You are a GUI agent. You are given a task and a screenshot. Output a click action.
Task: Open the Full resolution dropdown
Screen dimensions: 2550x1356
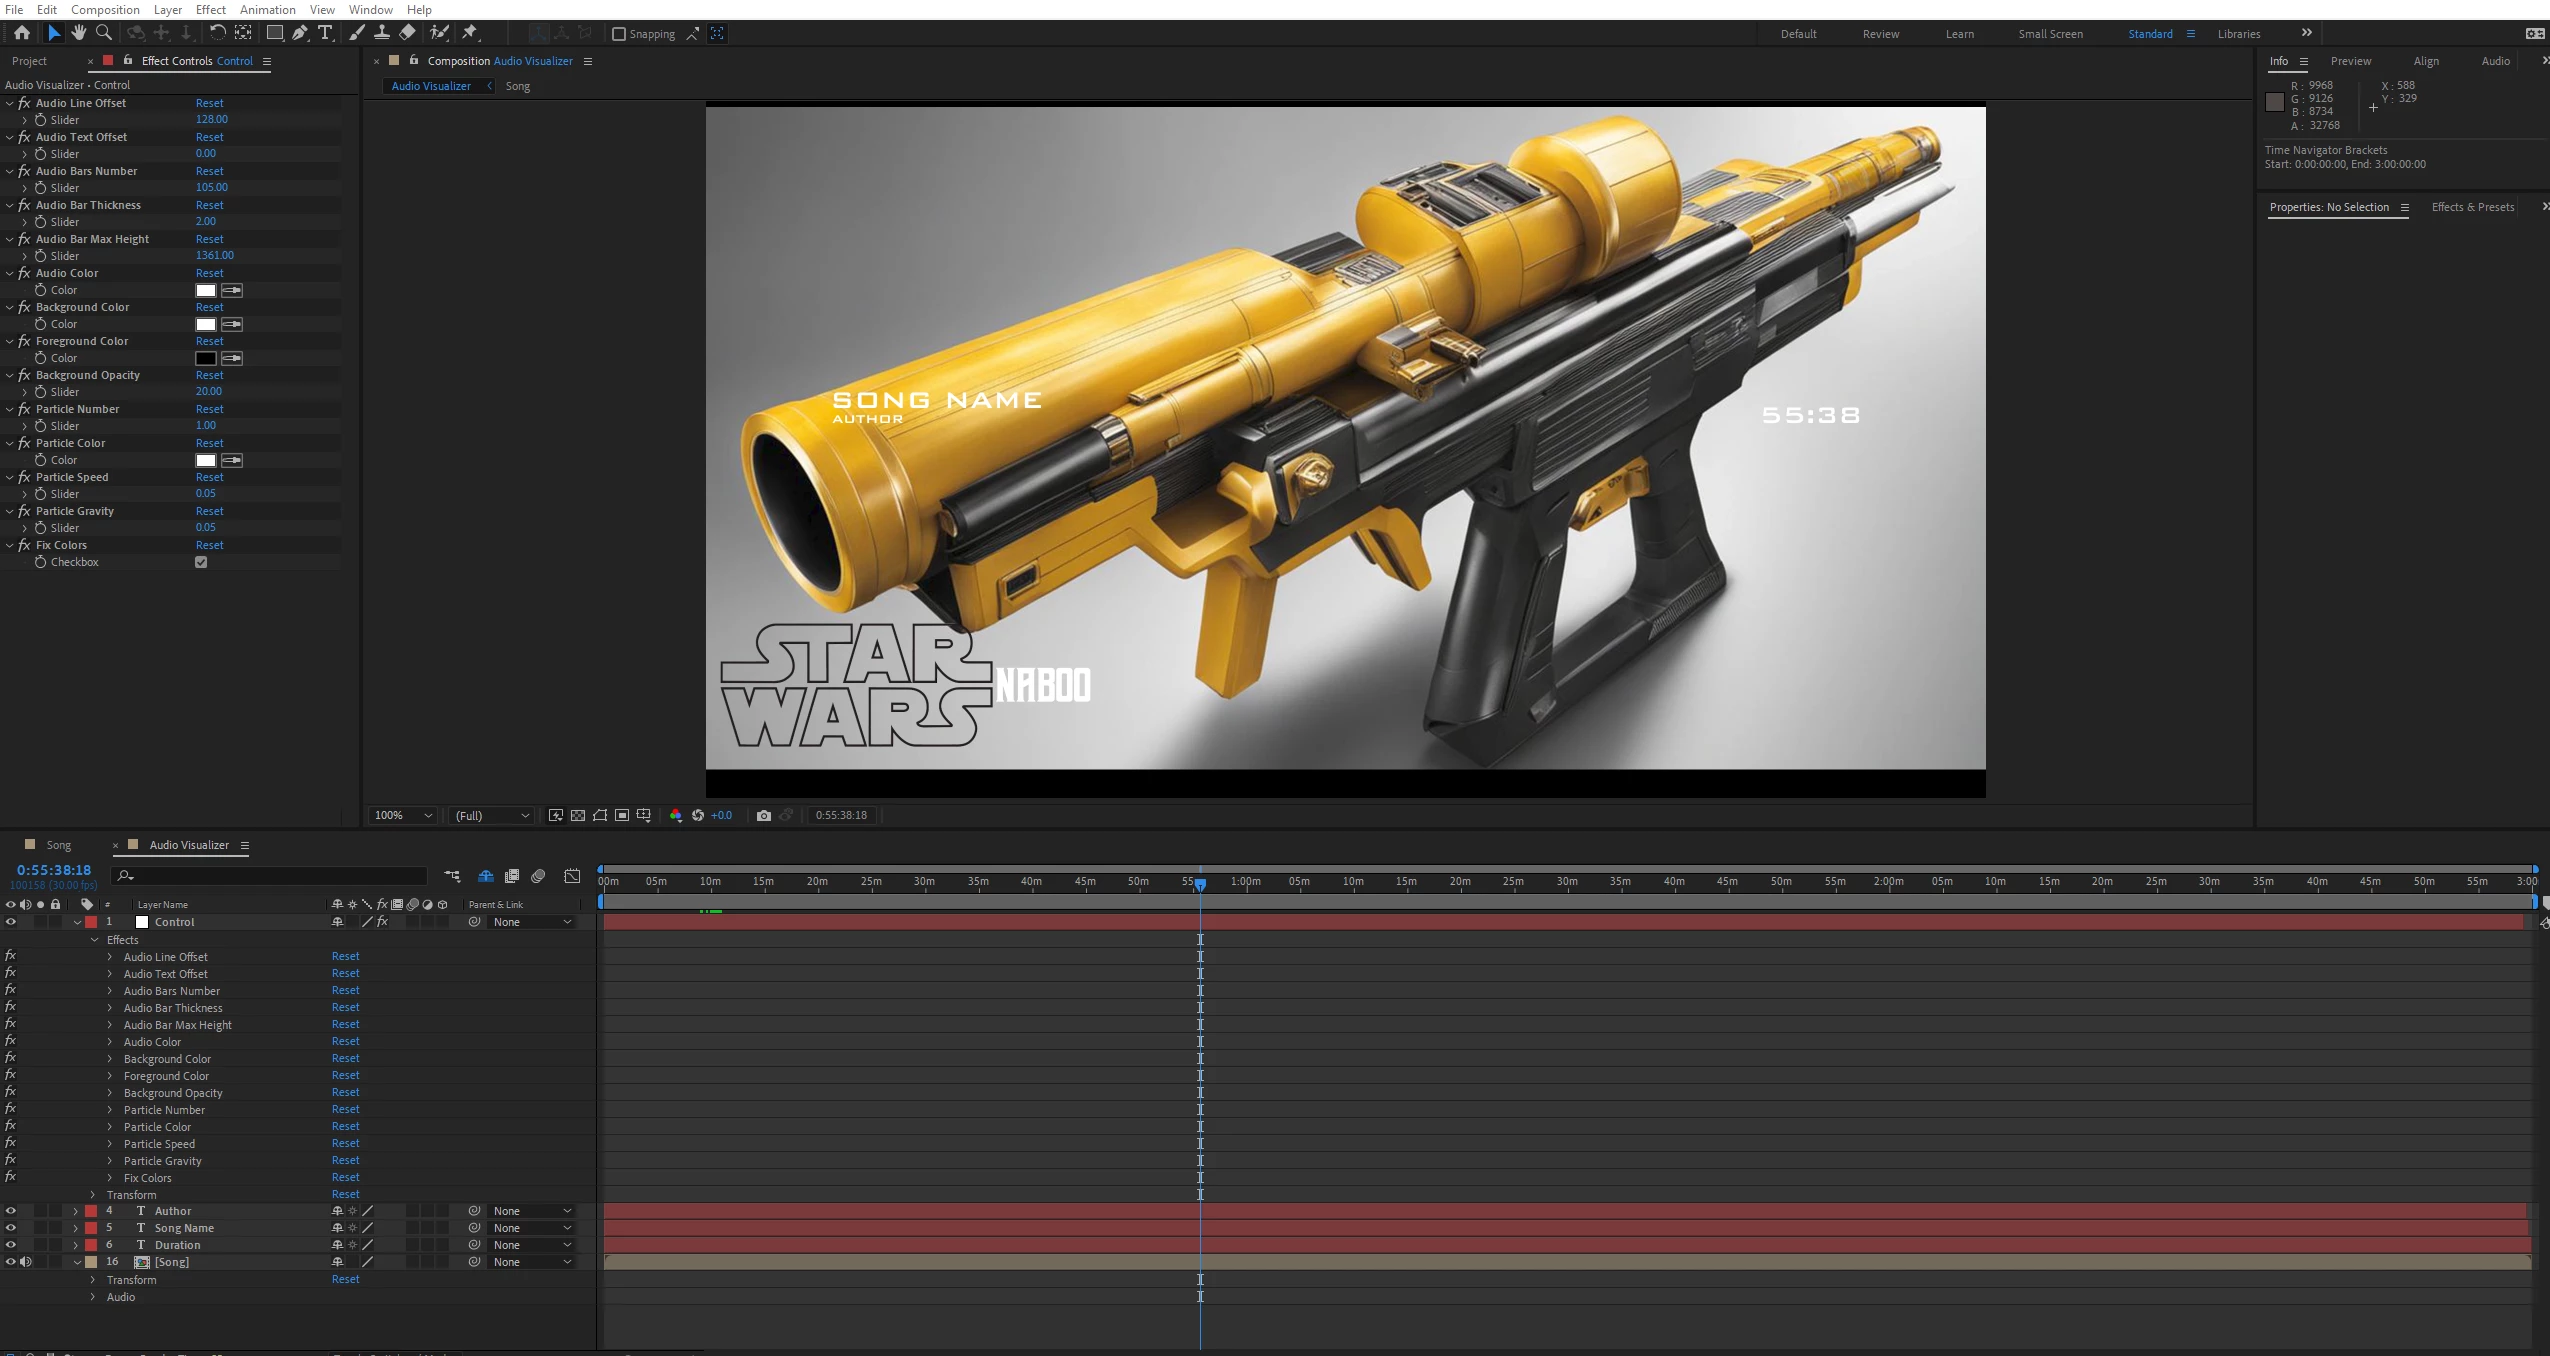click(x=492, y=815)
